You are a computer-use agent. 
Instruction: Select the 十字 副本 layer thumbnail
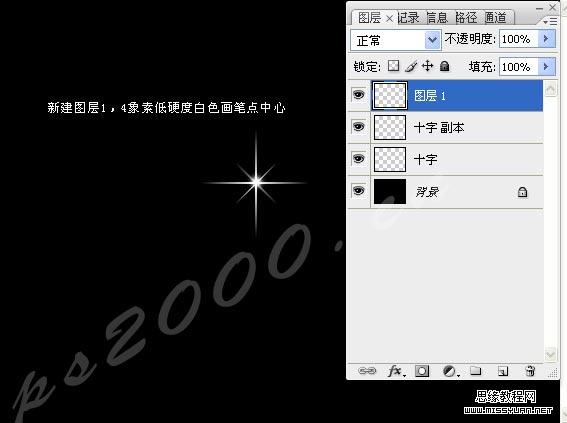[389, 127]
